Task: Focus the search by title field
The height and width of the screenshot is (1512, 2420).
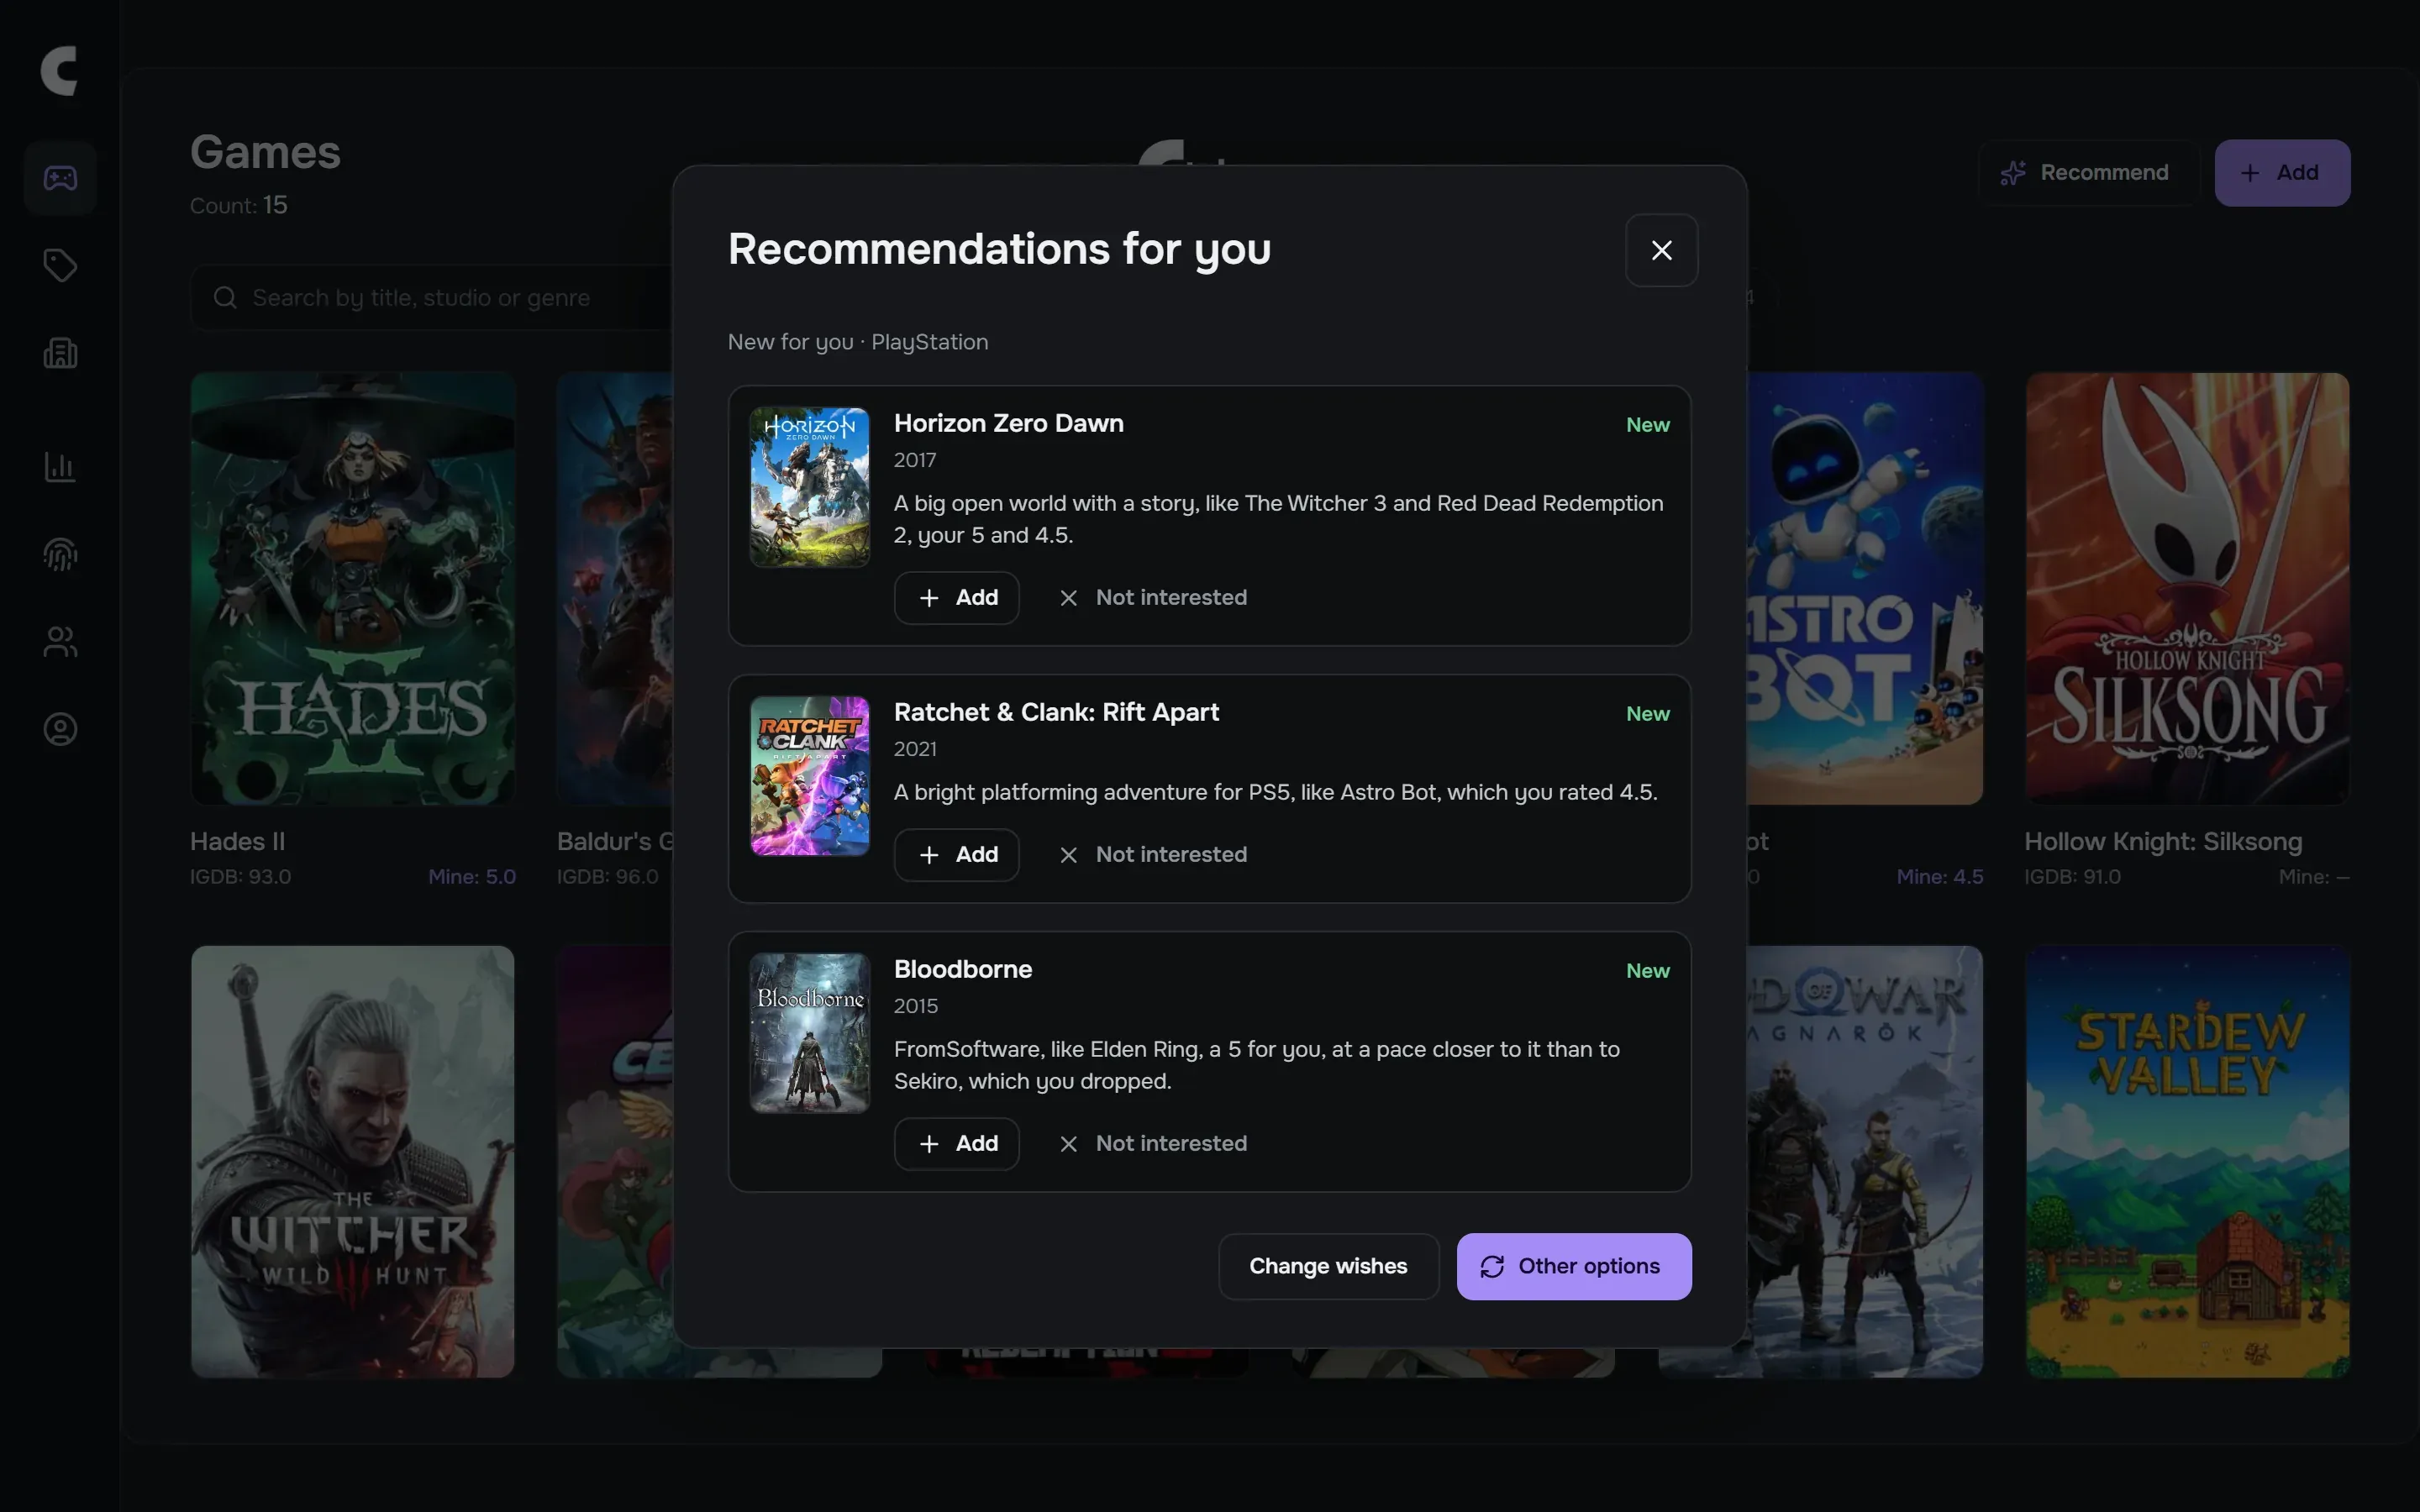Action: click(x=432, y=298)
